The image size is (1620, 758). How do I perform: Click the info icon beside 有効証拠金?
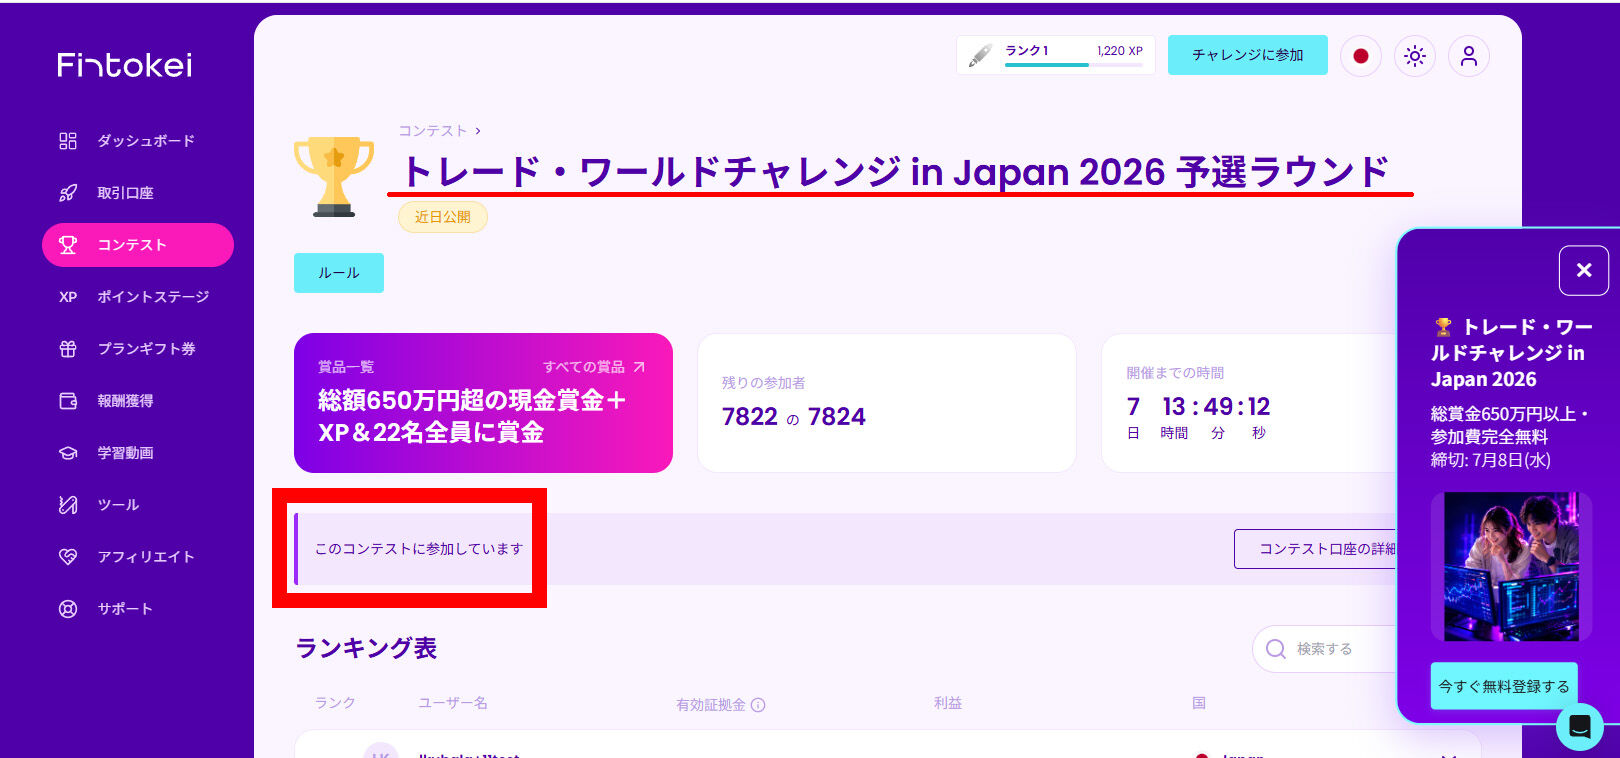click(x=758, y=705)
